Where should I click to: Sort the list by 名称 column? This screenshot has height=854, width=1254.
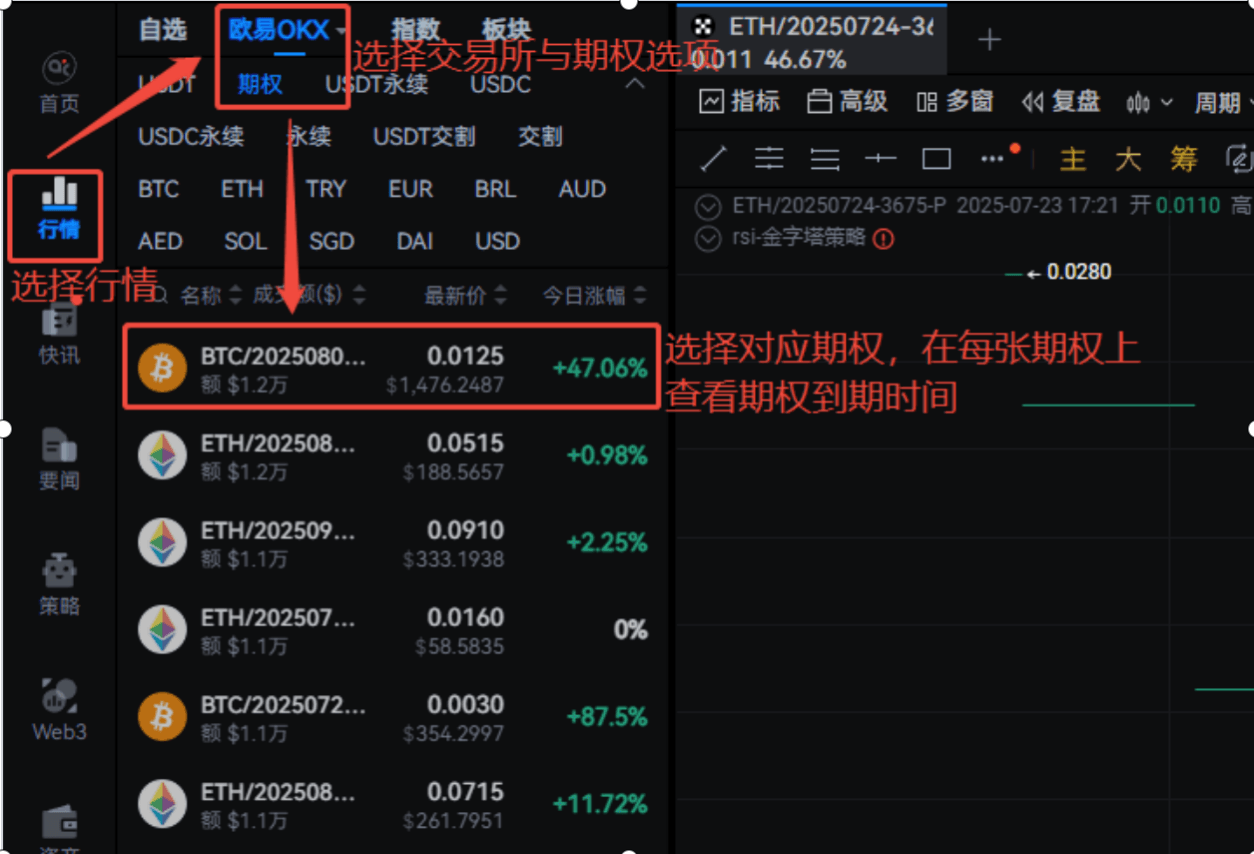(211, 295)
